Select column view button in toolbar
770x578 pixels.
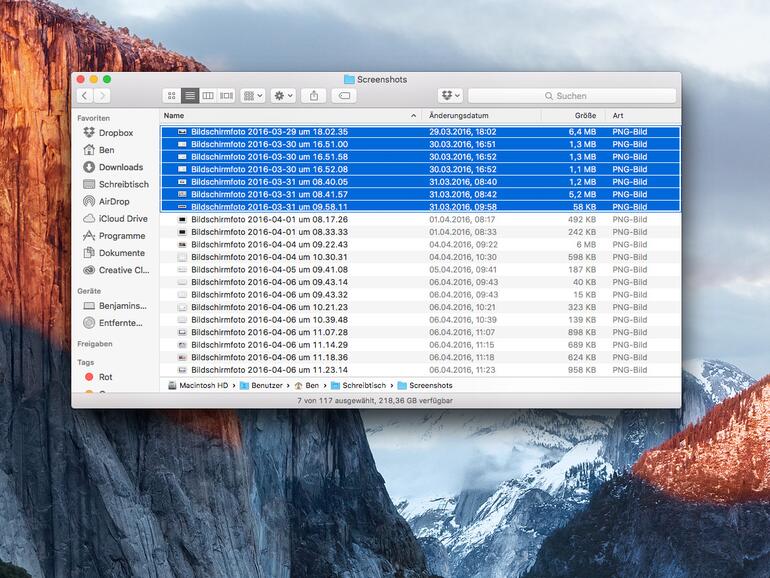[x=208, y=96]
